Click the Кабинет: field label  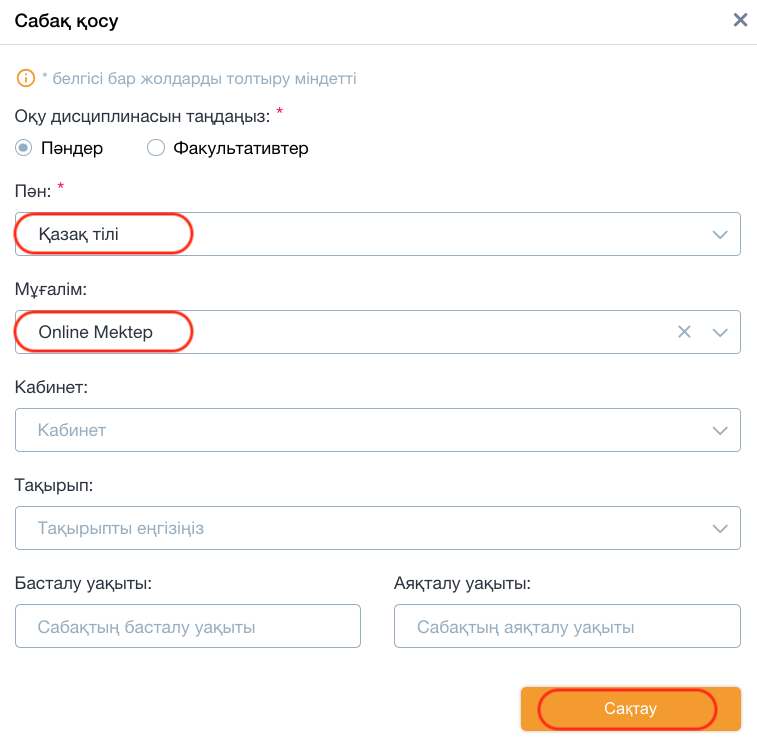pos(51,387)
